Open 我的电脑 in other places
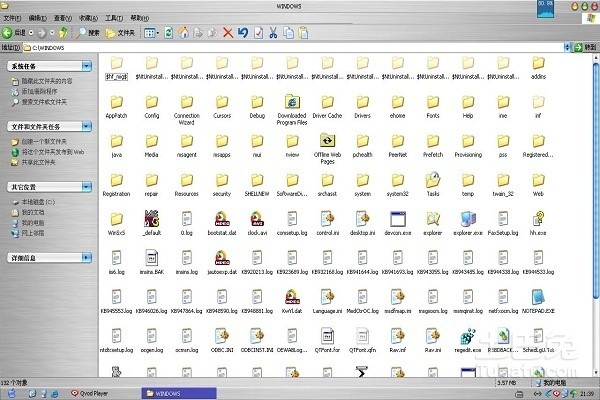Image resolution: width=600 pixels, height=400 pixels. pos(33,222)
